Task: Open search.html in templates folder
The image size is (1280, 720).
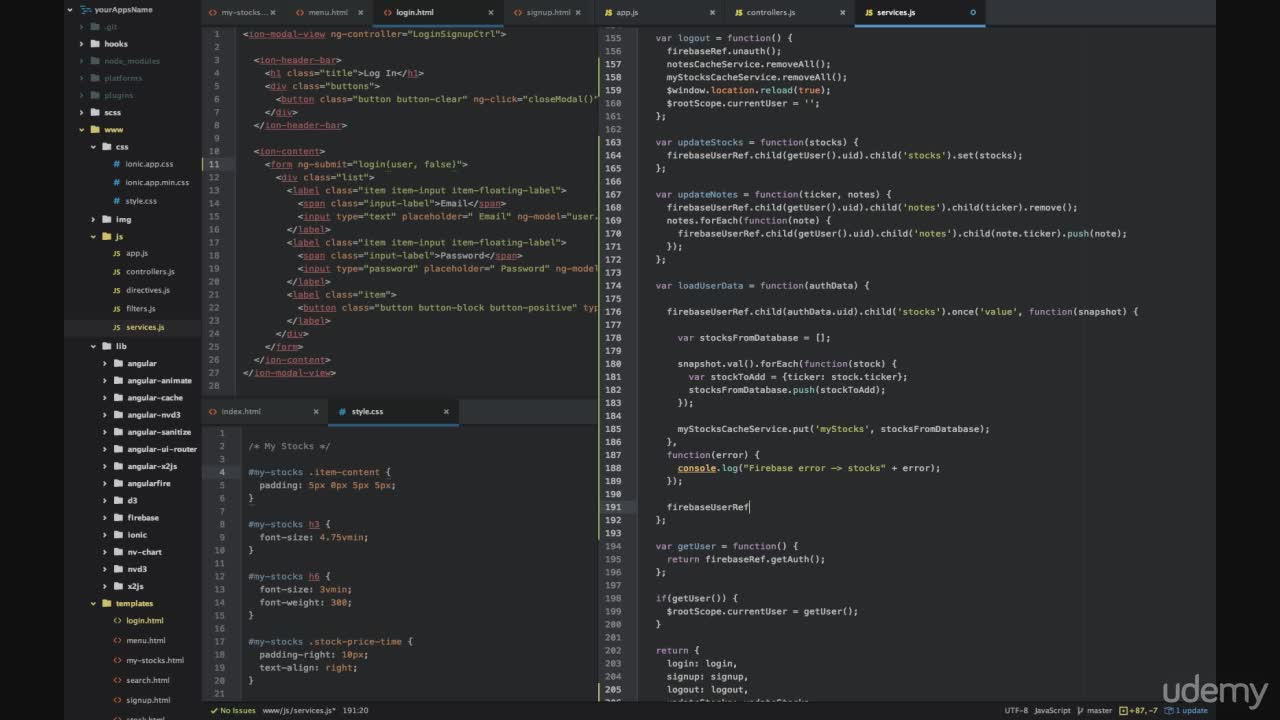Action: (x=147, y=680)
